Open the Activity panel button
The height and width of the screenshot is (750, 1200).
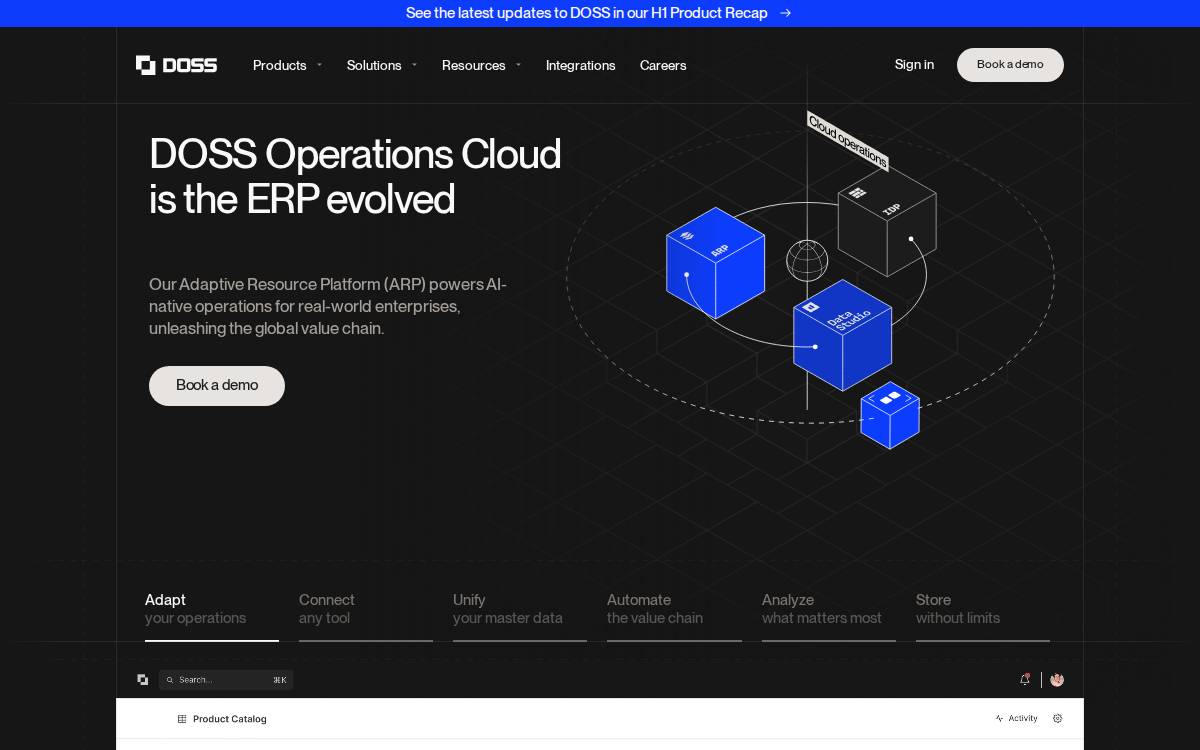[1016, 718]
